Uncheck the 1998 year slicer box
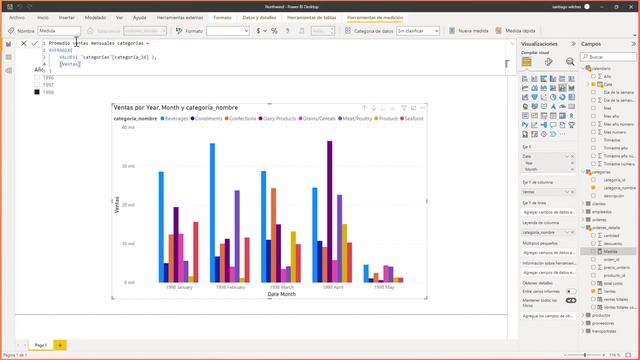The width and height of the screenshot is (640, 360). (37, 92)
